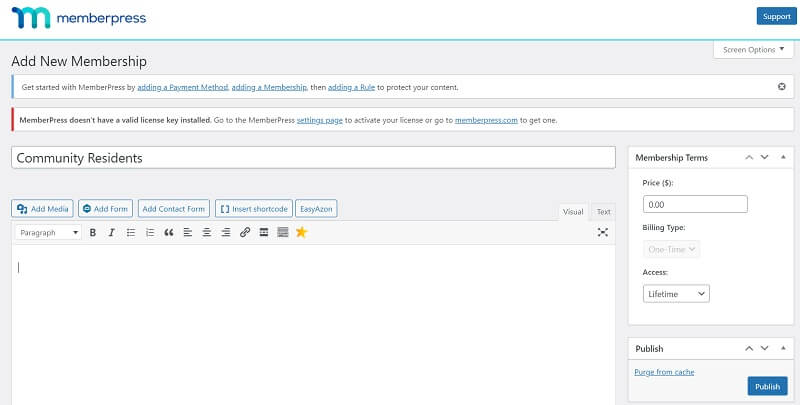800x405 pixels.
Task: Dismiss the Get started notice
Action: click(x=782, y=87)
